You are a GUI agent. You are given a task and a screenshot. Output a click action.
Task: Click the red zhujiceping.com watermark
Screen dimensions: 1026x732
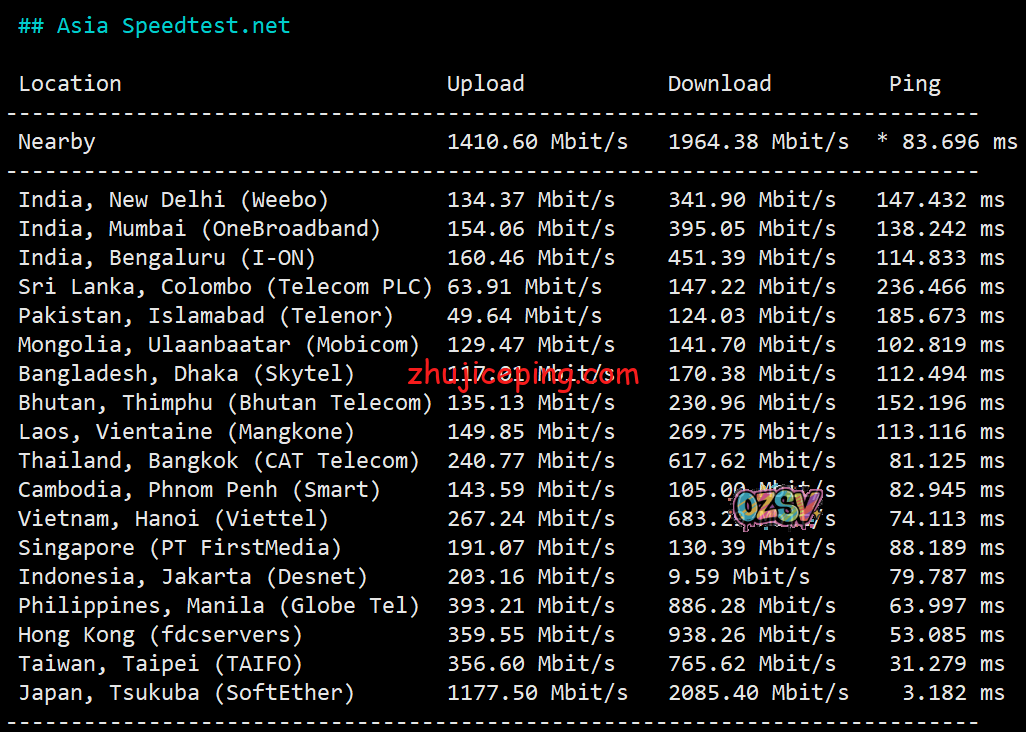[x=523, y=376]
